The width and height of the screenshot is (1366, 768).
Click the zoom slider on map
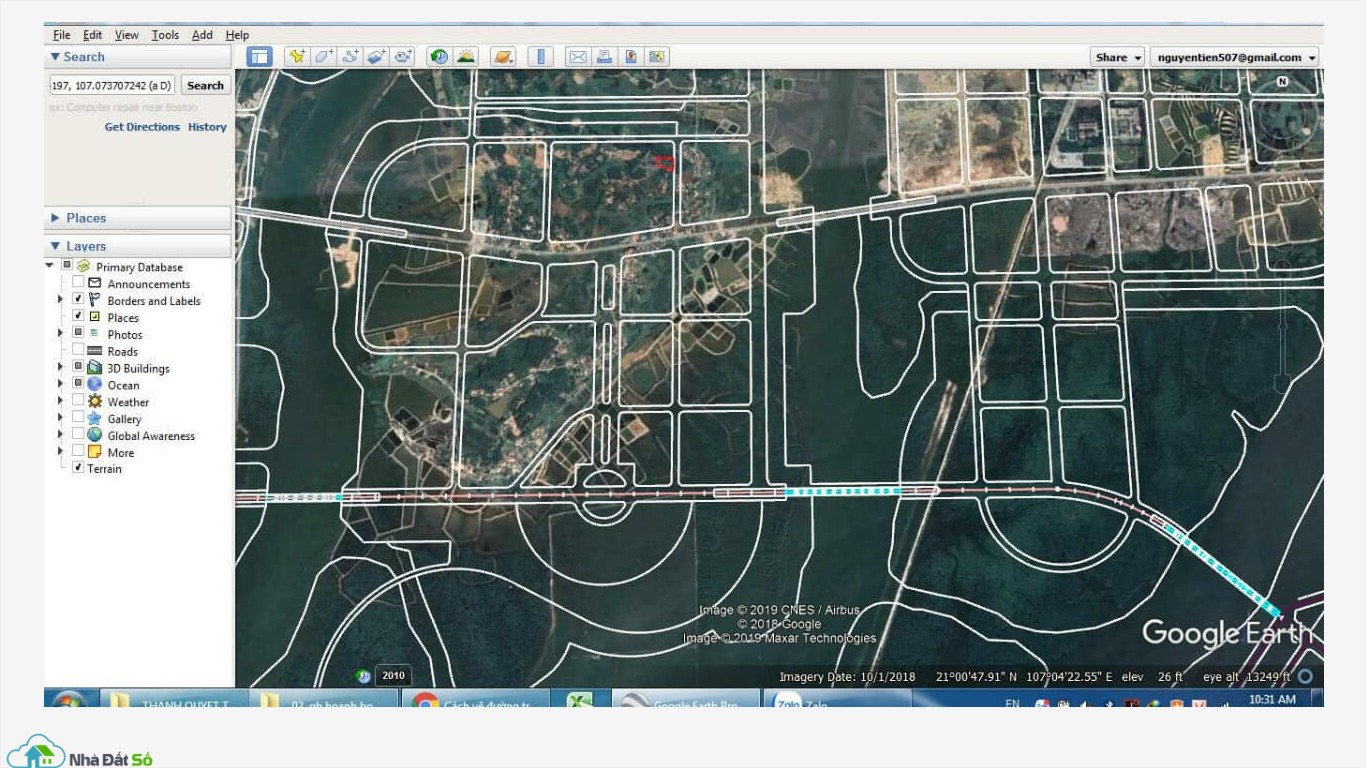(1282, 324)
